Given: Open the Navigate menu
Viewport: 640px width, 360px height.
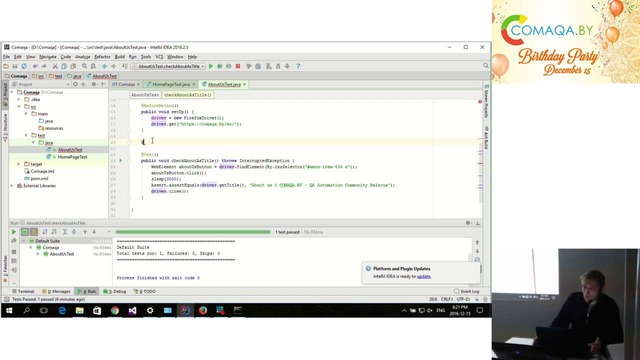Looking at the screenshot, I should 48,57.
